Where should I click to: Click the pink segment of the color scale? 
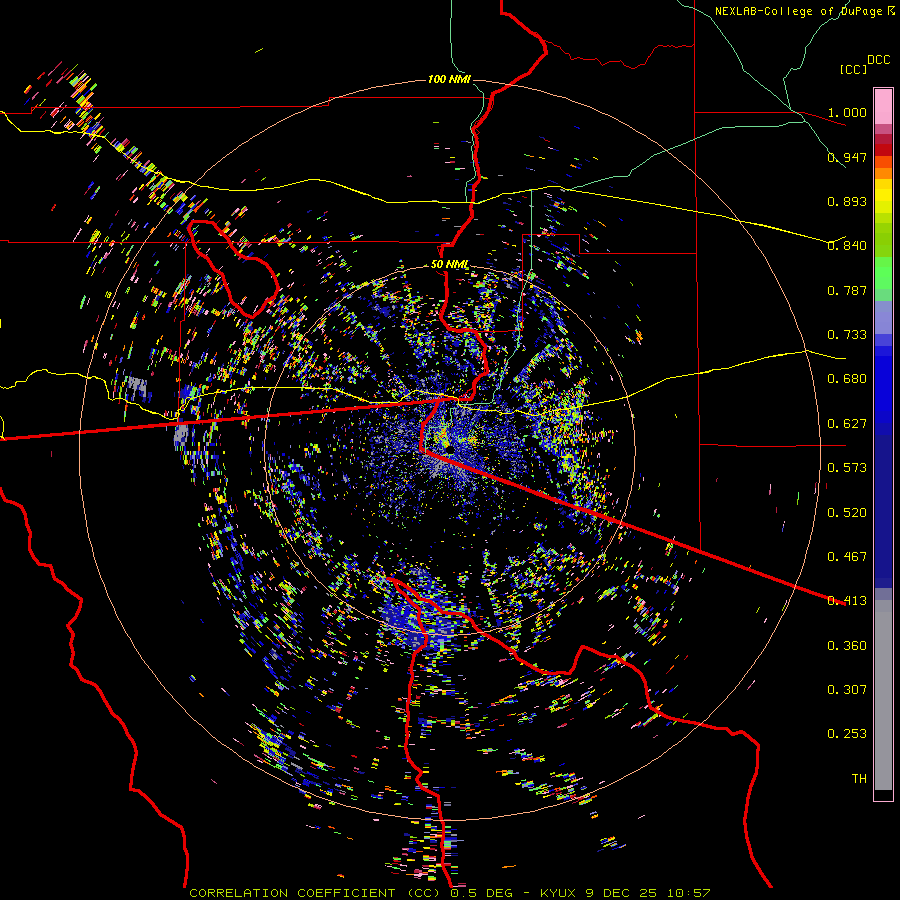(883, 107)
